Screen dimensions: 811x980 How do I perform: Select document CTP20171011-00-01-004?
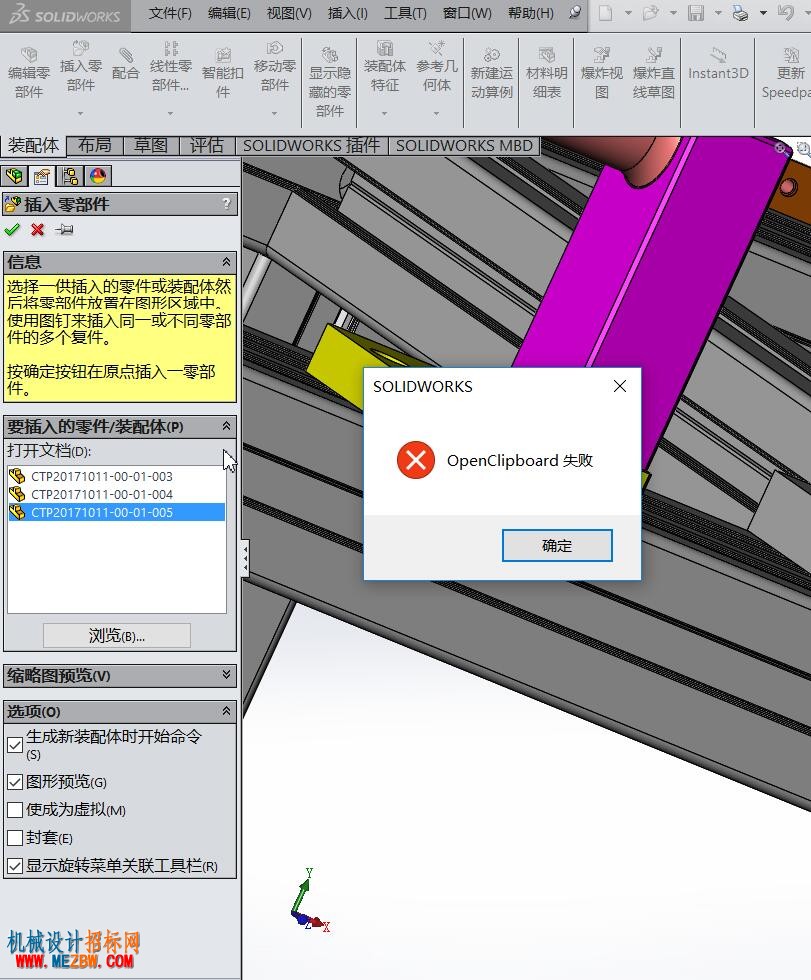point(117,494)
